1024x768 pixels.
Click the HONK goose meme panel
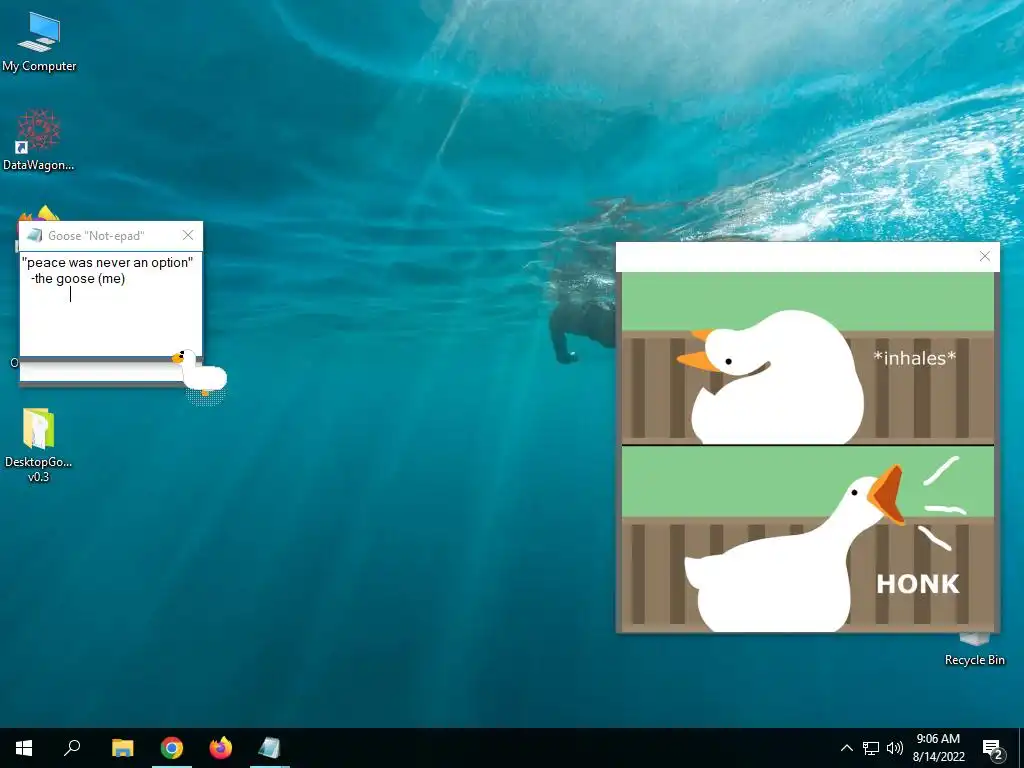[808, 539]
